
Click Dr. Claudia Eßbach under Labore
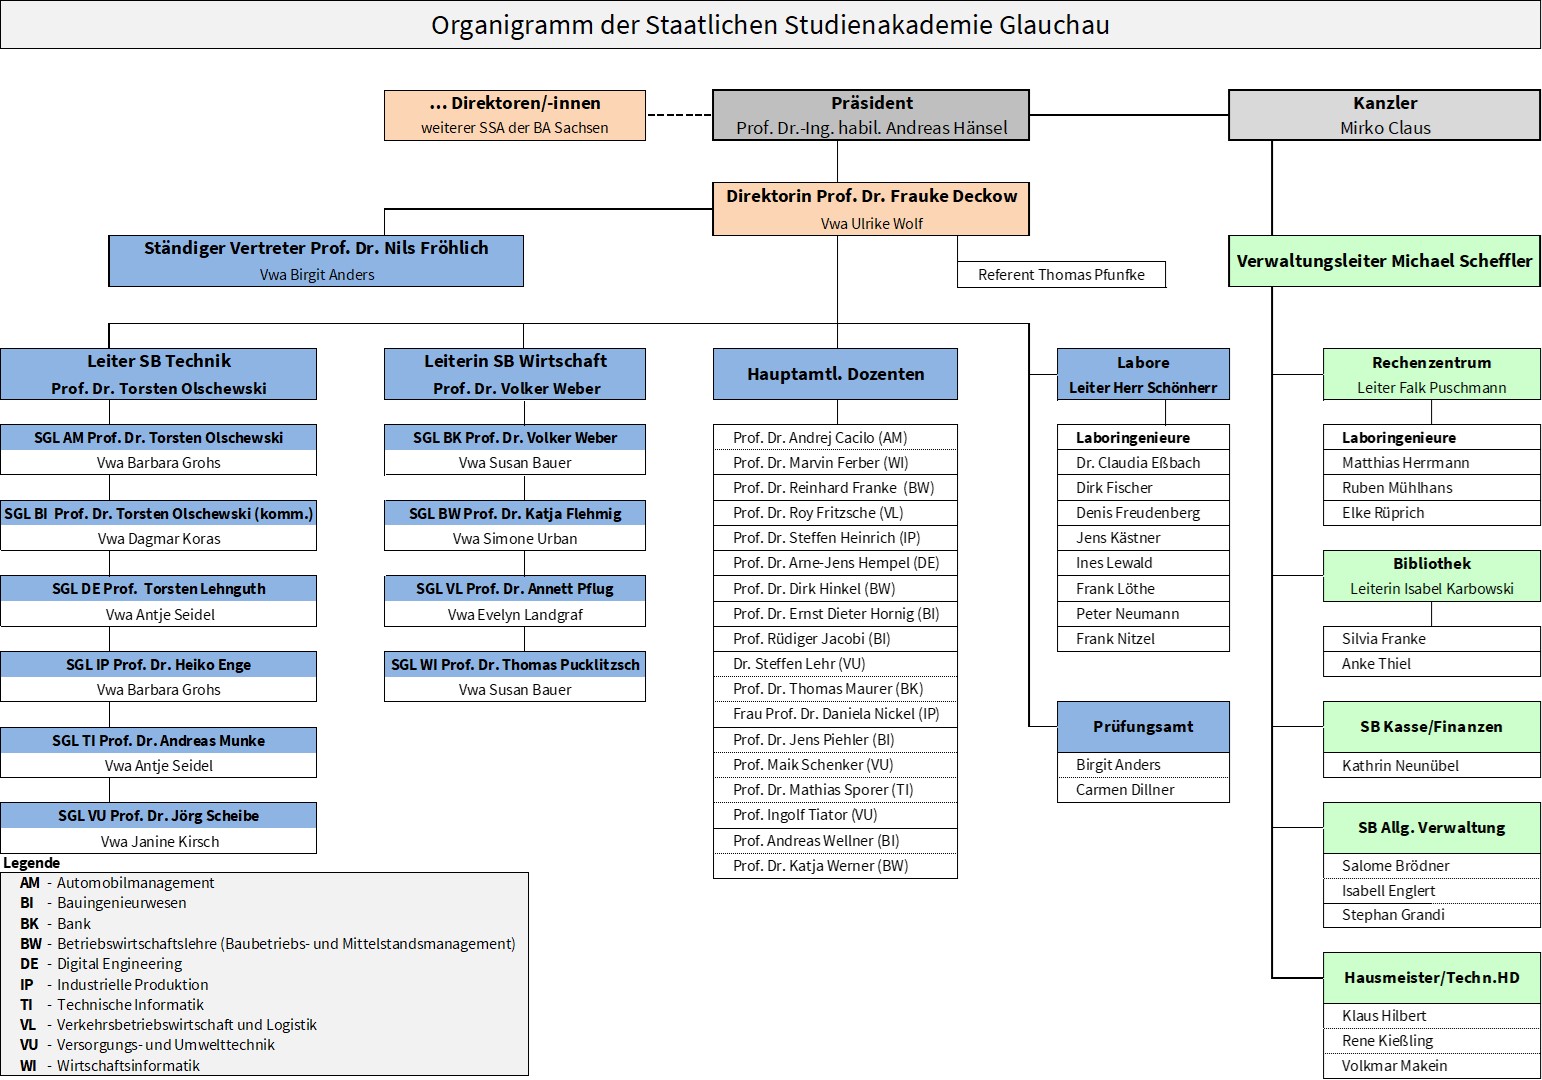[x=1143, y=462]
